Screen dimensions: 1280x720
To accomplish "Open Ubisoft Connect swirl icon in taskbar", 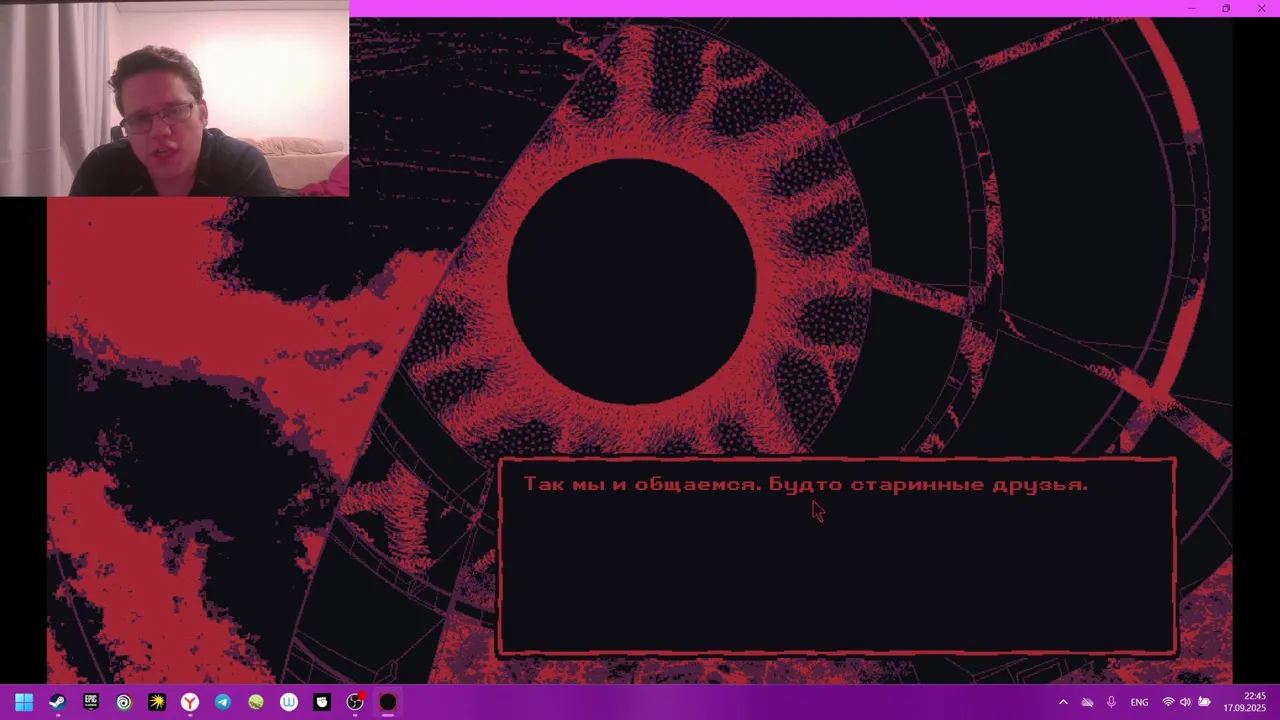I will [124, 702].
